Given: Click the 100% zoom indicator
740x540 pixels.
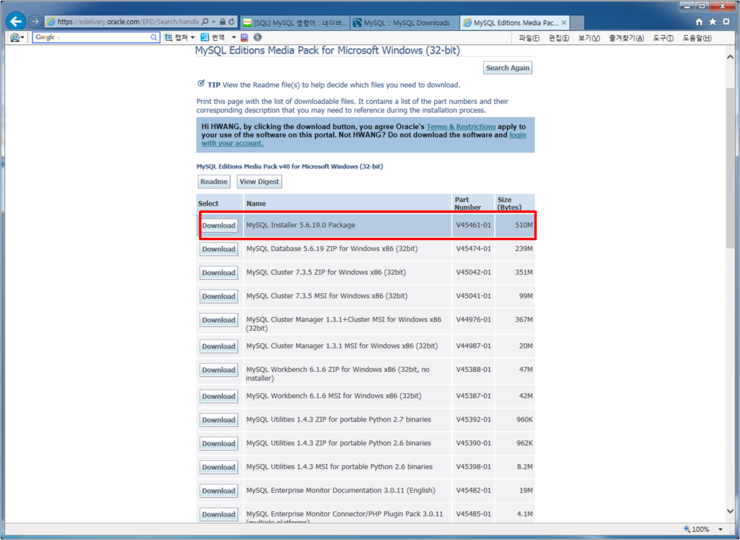Looking at the screenshot, I should coord(700,529).
